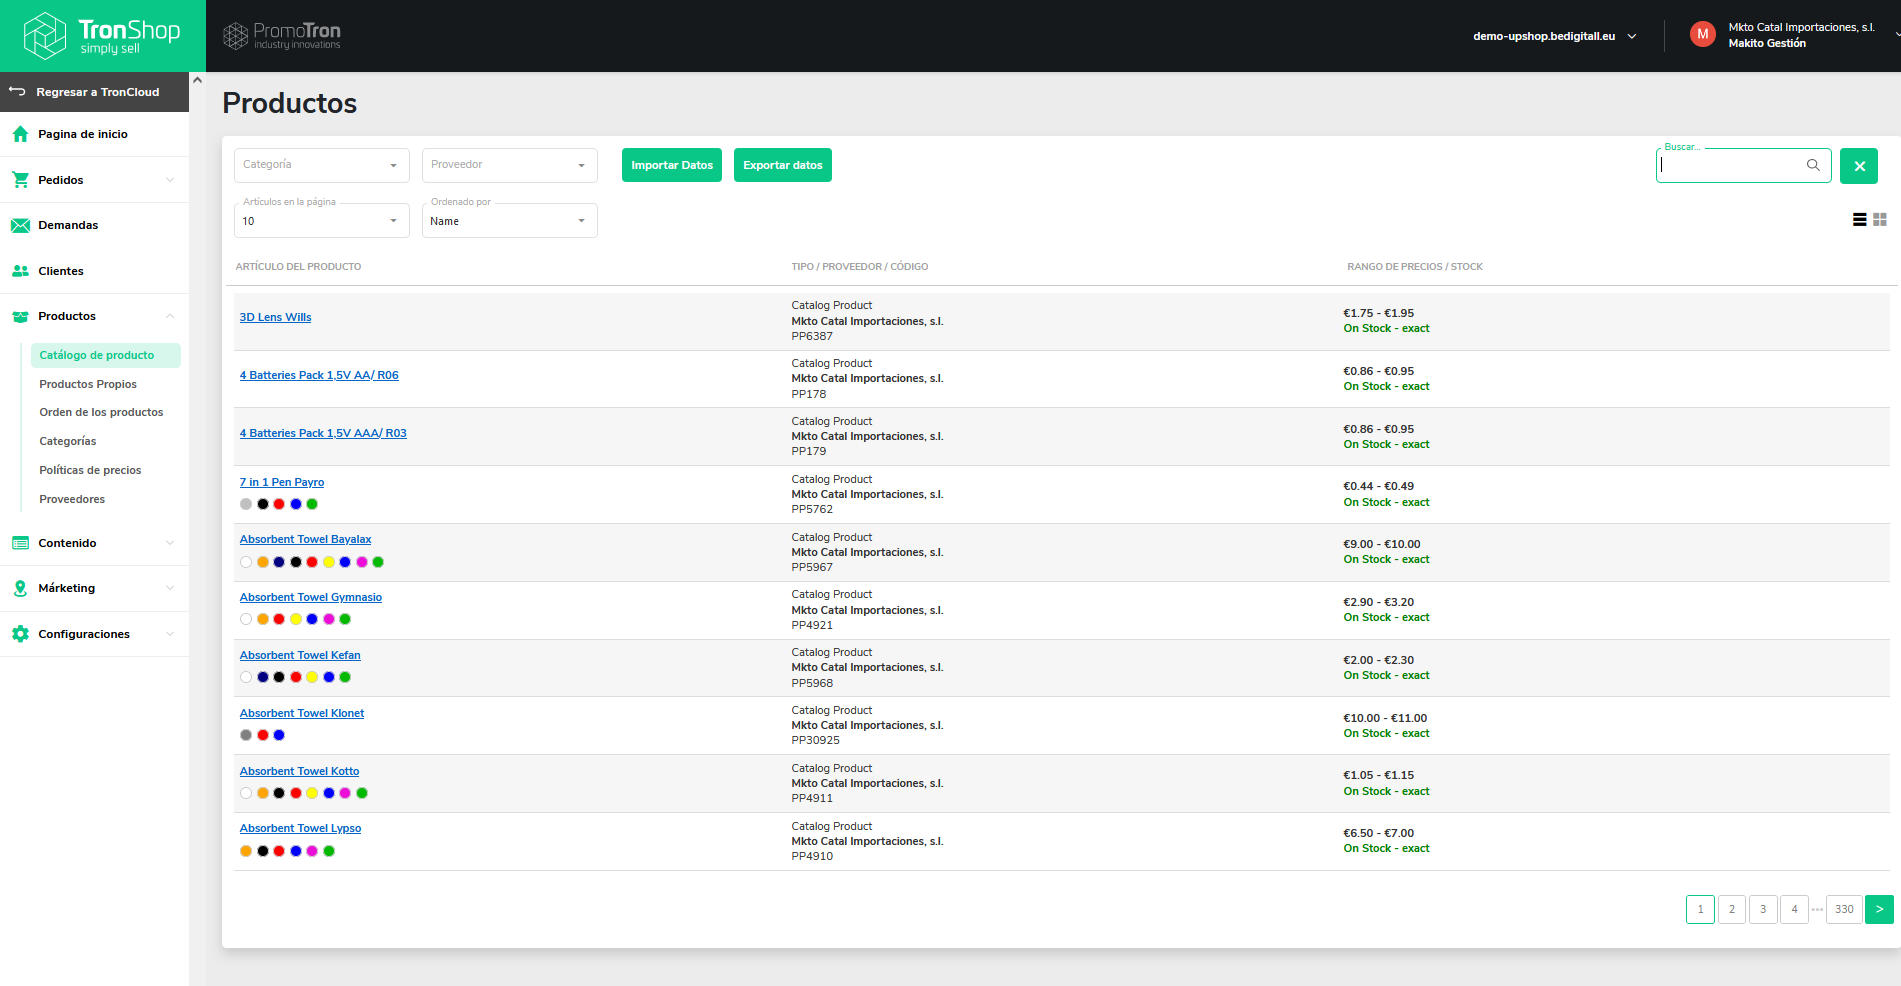
Task: Click the envelope icon for Demandas
Action: coord(20,225)
